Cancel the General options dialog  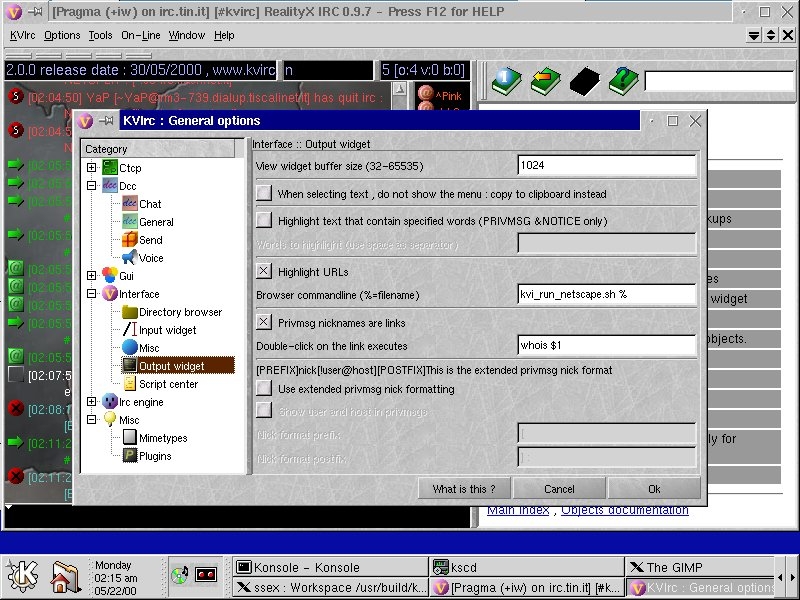click(x=559, y=489)
